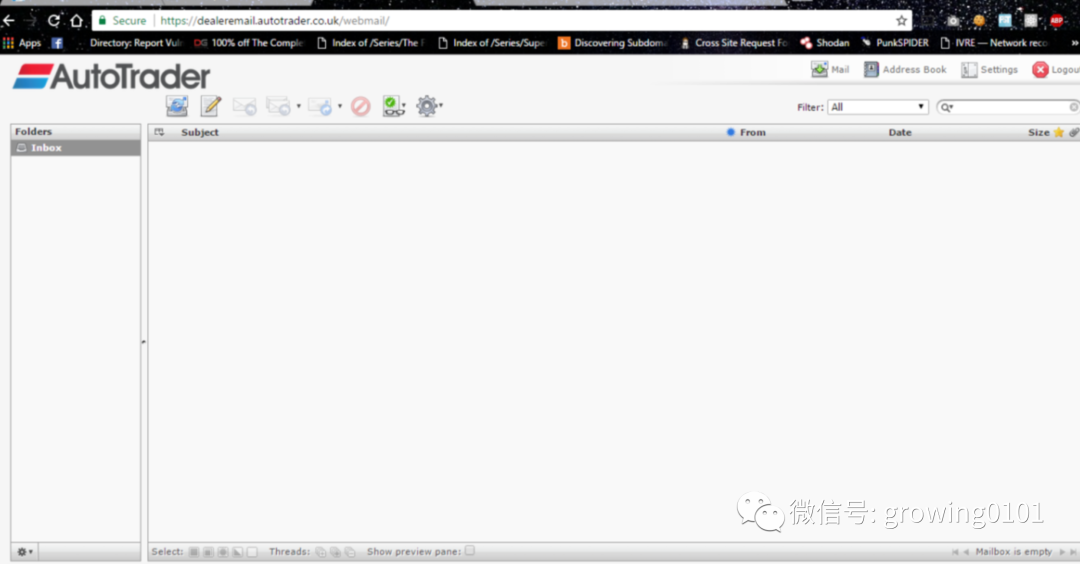
Task: Open 100% off The Comple bookmark
Action: coord(249,43)
